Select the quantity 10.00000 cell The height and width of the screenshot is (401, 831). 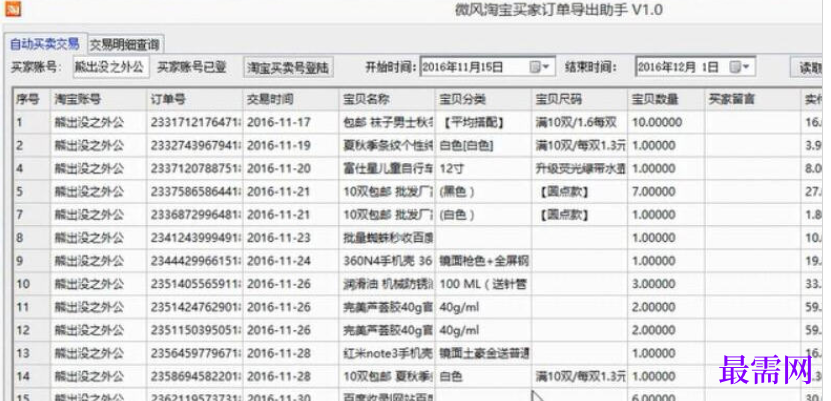pyautogui.click(x=666, y=122)
